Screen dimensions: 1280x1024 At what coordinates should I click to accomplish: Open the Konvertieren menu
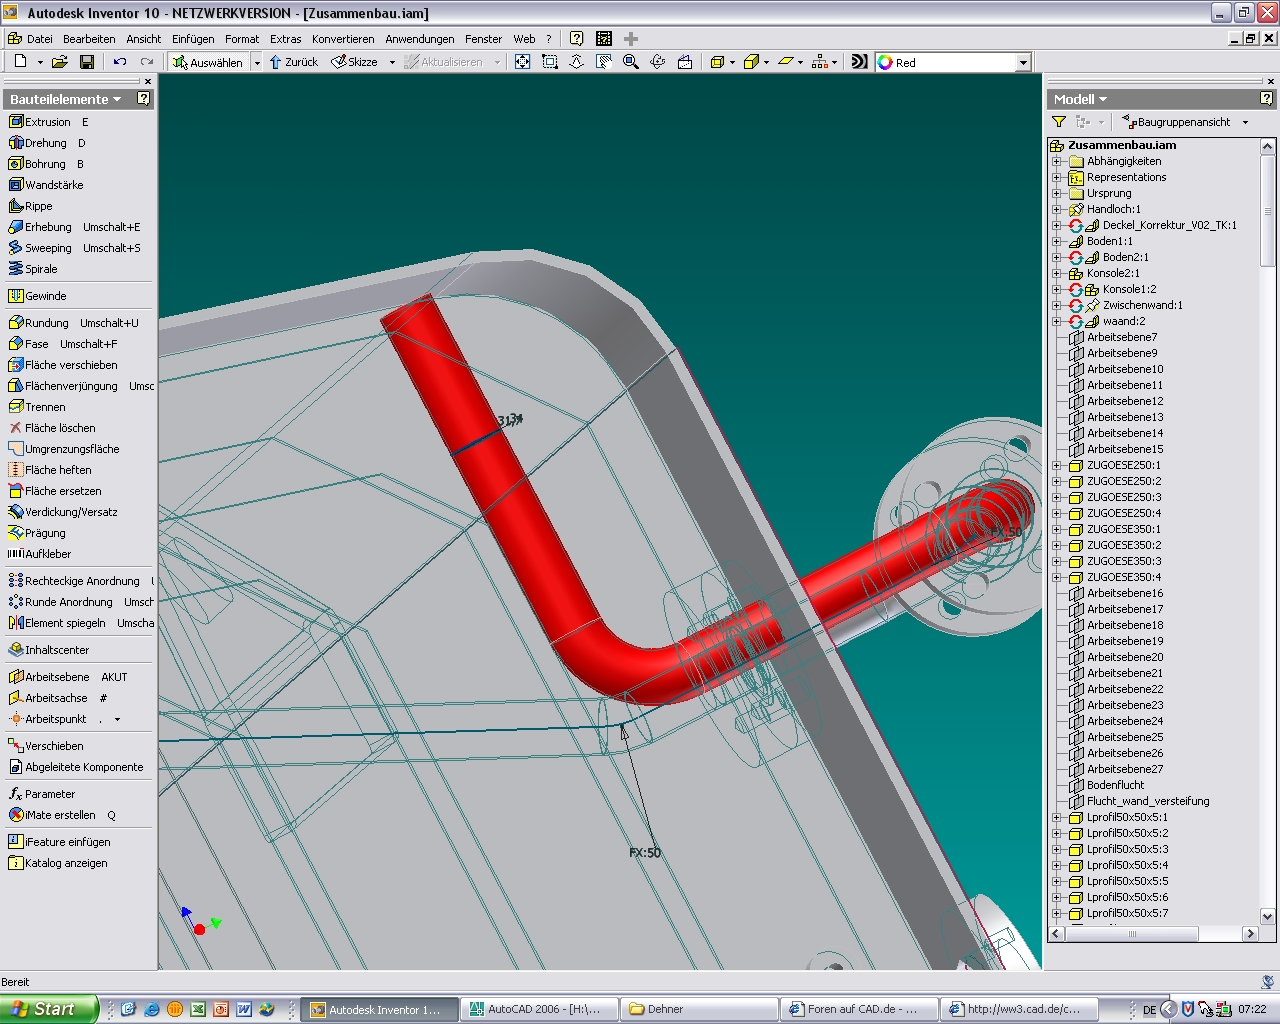[343, 39]
